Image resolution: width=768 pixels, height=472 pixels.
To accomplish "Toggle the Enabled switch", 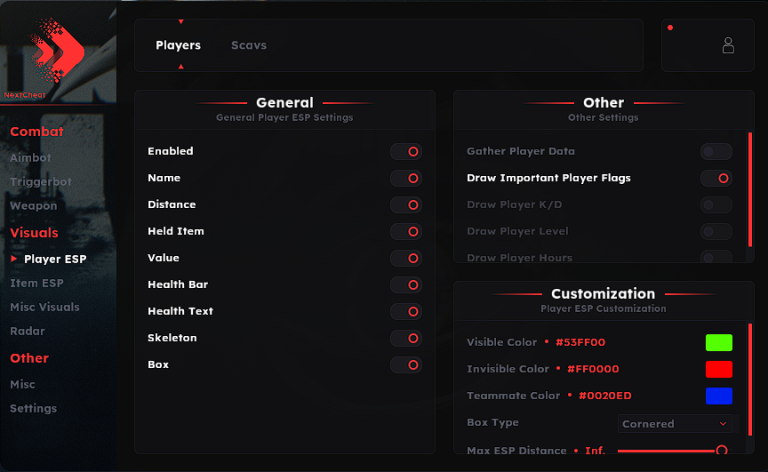I will pos(406,152).
